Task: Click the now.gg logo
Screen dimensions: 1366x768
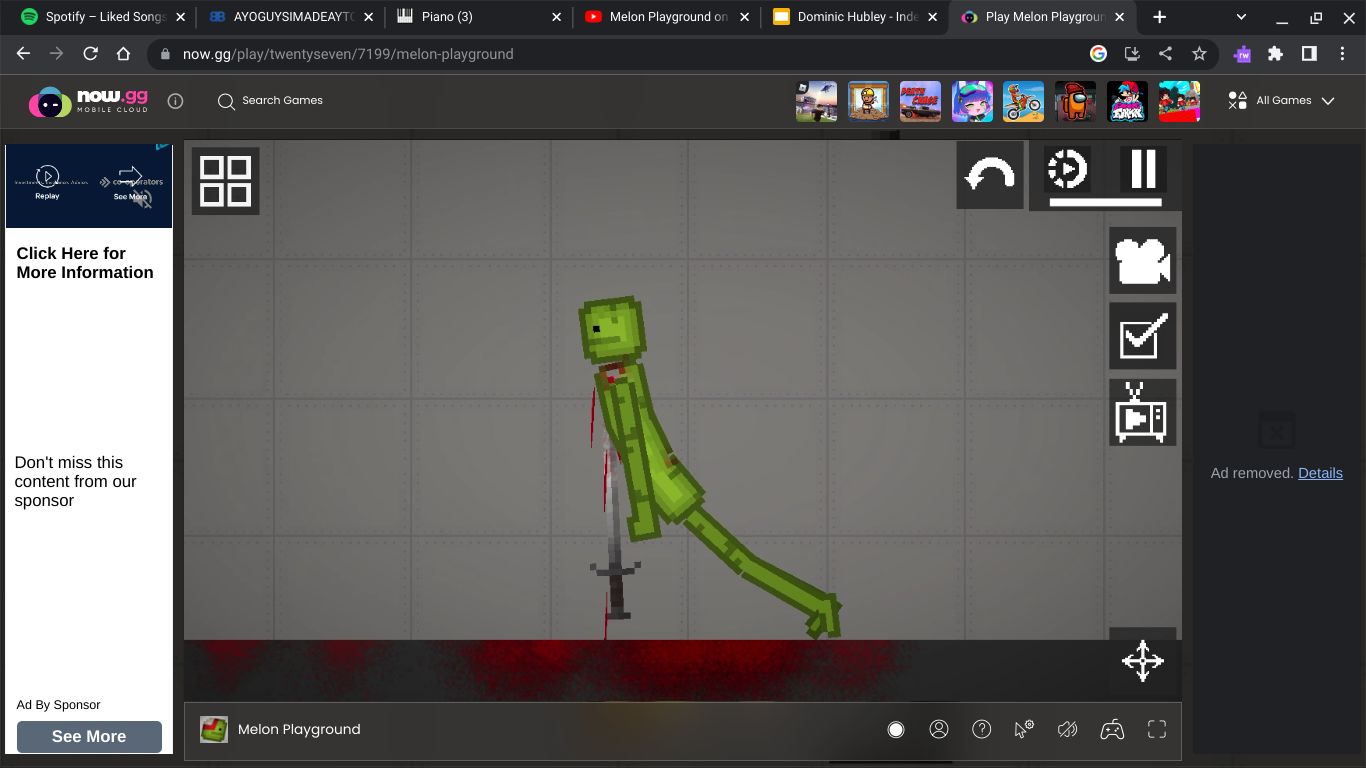Action: (88, 101)
